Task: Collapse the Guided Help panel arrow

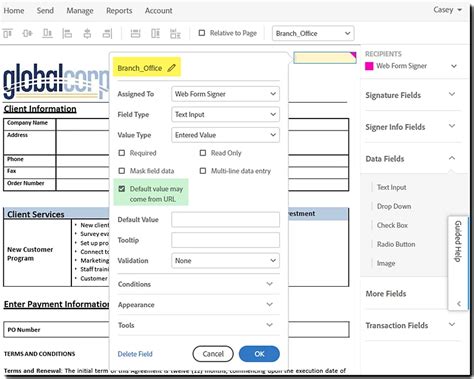Action: (x=459, y=304)
